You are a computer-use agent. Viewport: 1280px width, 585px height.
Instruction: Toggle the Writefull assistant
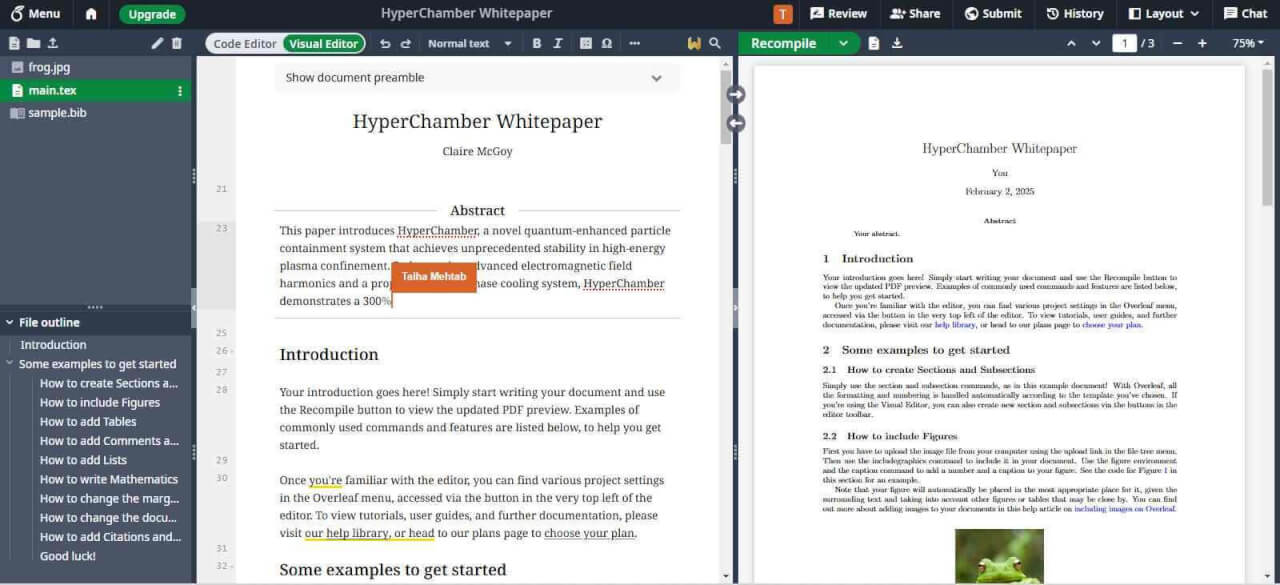[x=694, y=43]
